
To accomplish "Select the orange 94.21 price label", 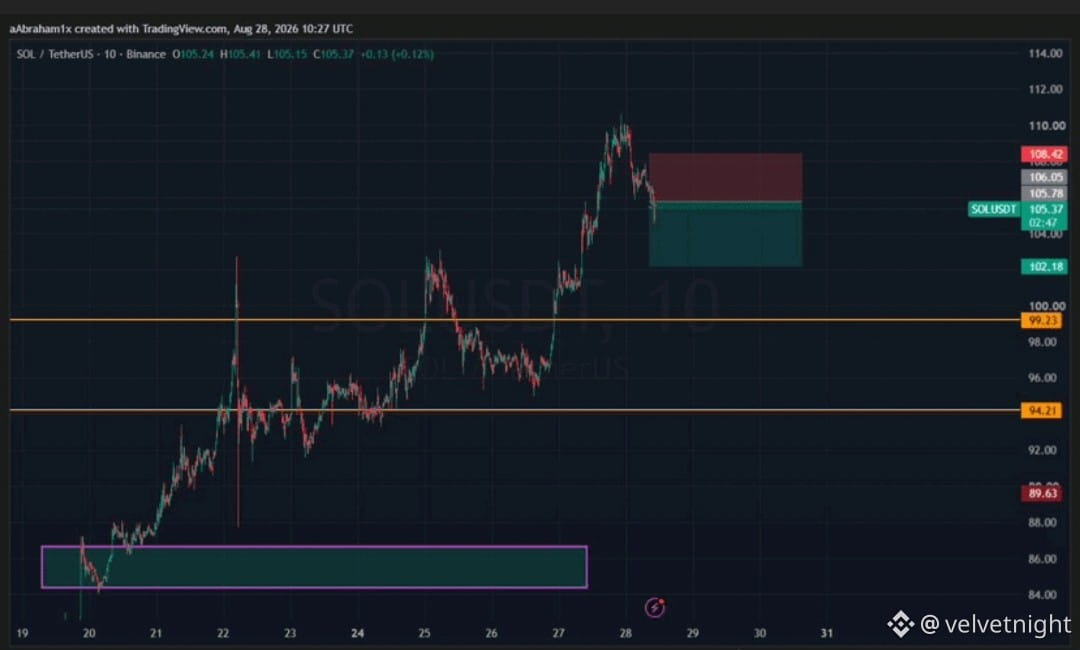I will tap(1041, 410).
